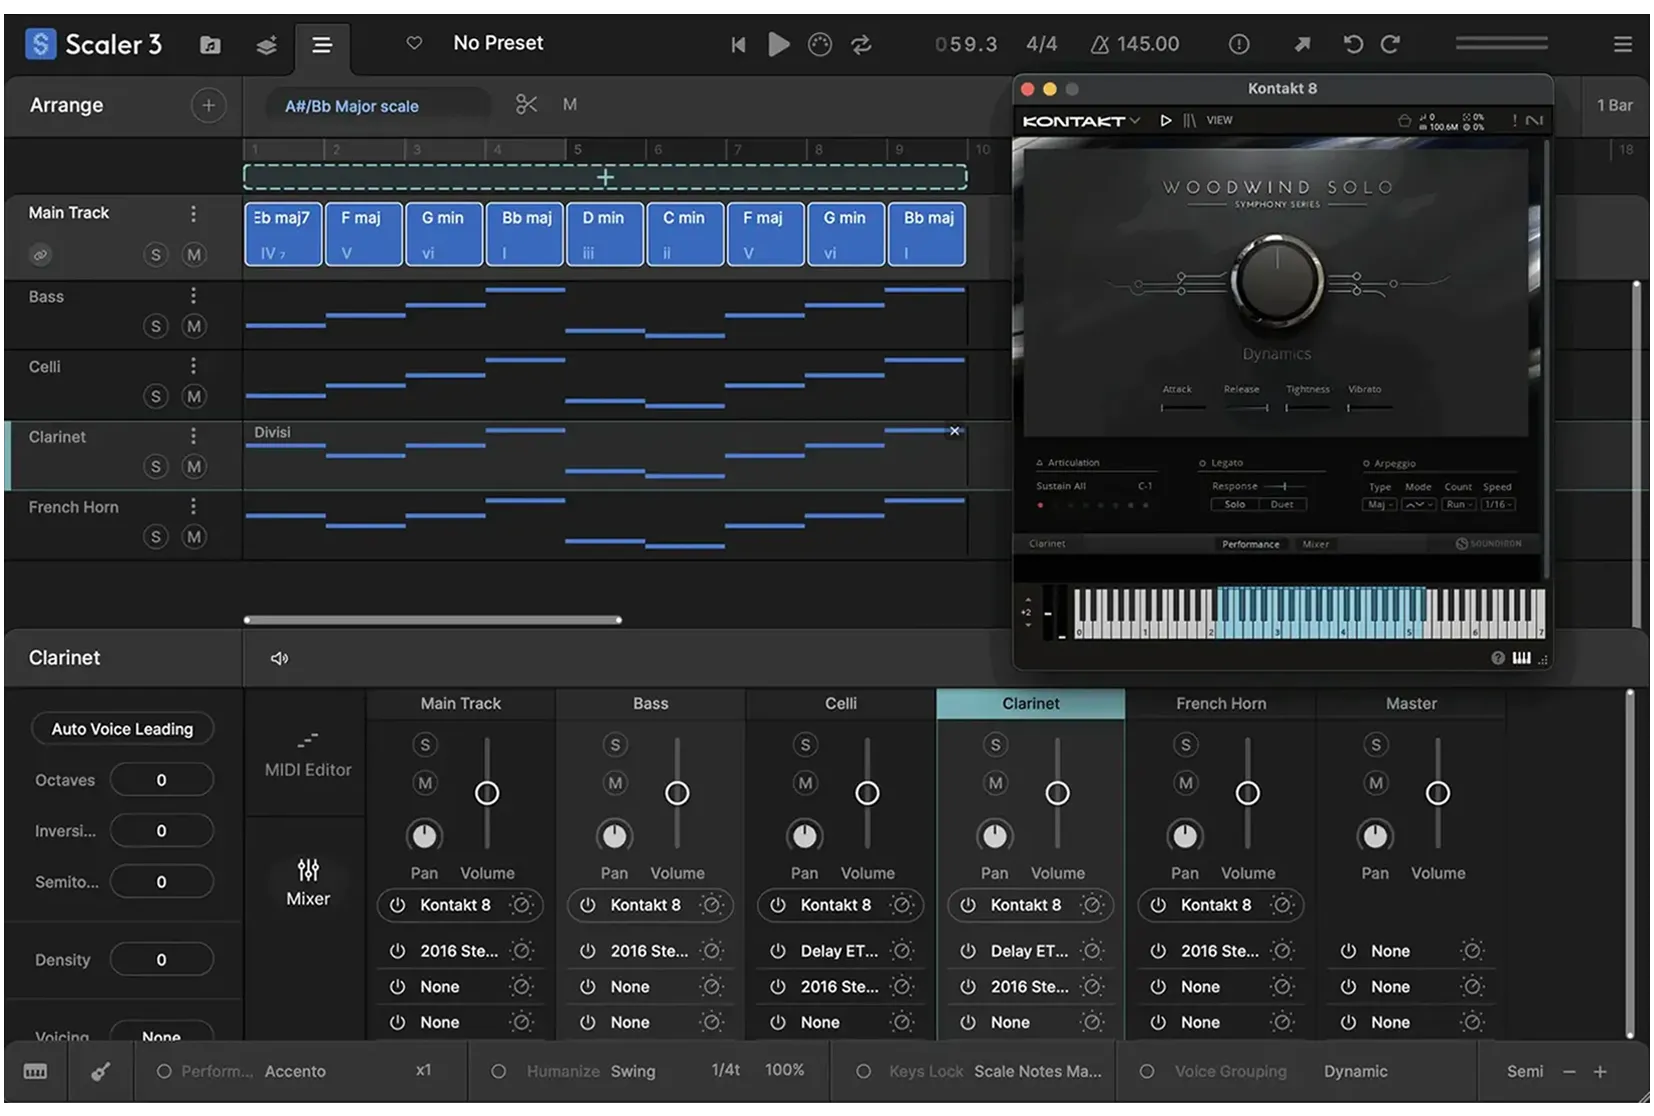Open the Dynamic voice grouping dropdown
Image resolution: width=1654 pixels, height=1116 pixels.
tap(1355, 1071)
